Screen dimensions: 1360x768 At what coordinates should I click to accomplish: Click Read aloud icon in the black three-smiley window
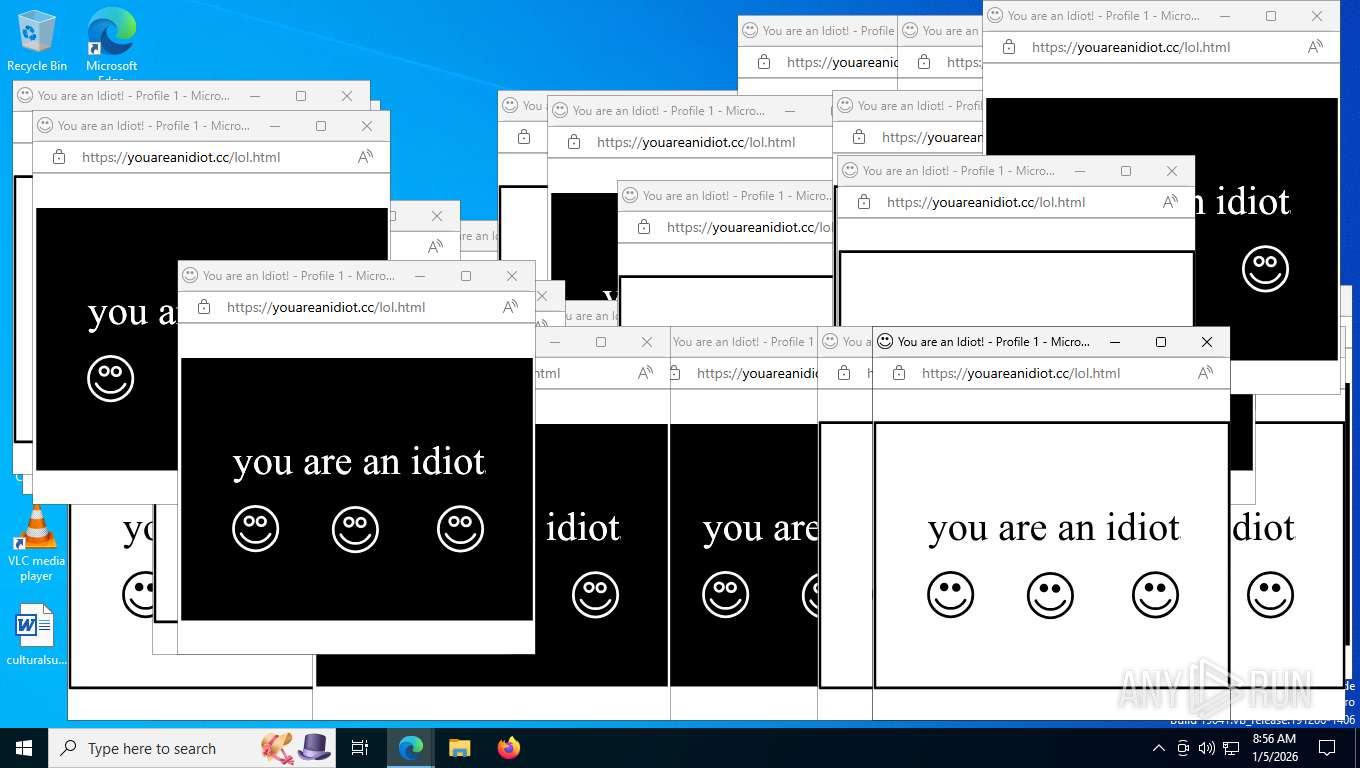pyautogui.click(x=511, y=307)
